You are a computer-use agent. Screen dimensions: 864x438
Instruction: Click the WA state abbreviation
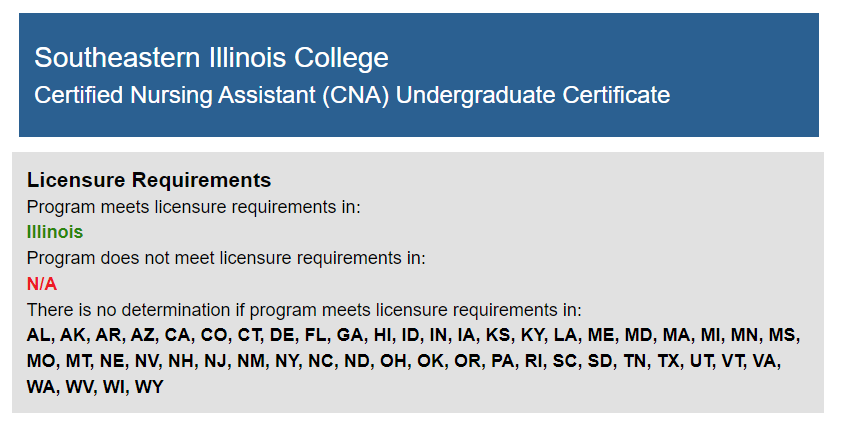pos(42,387)
